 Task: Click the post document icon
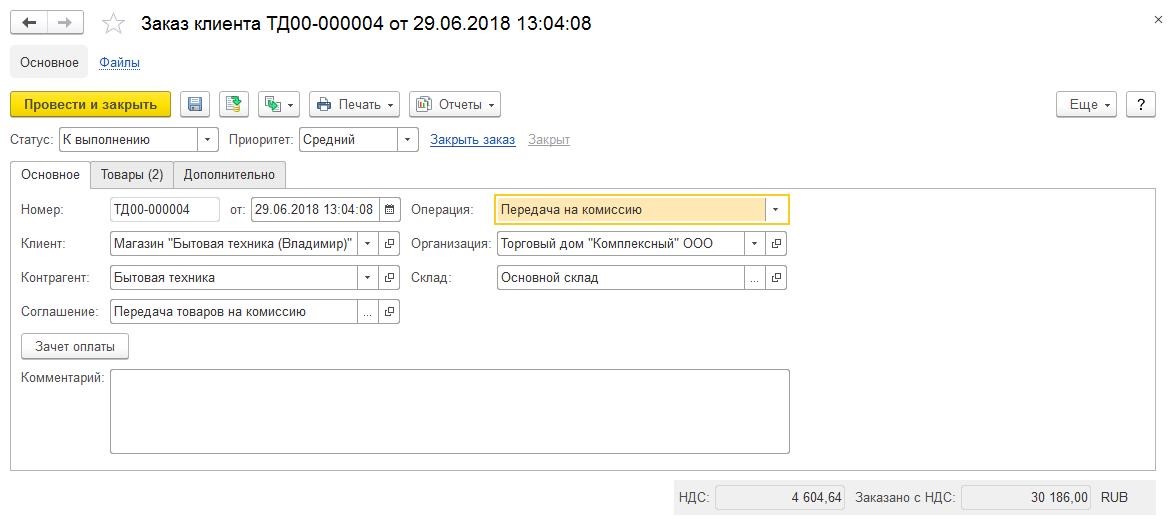234,105
